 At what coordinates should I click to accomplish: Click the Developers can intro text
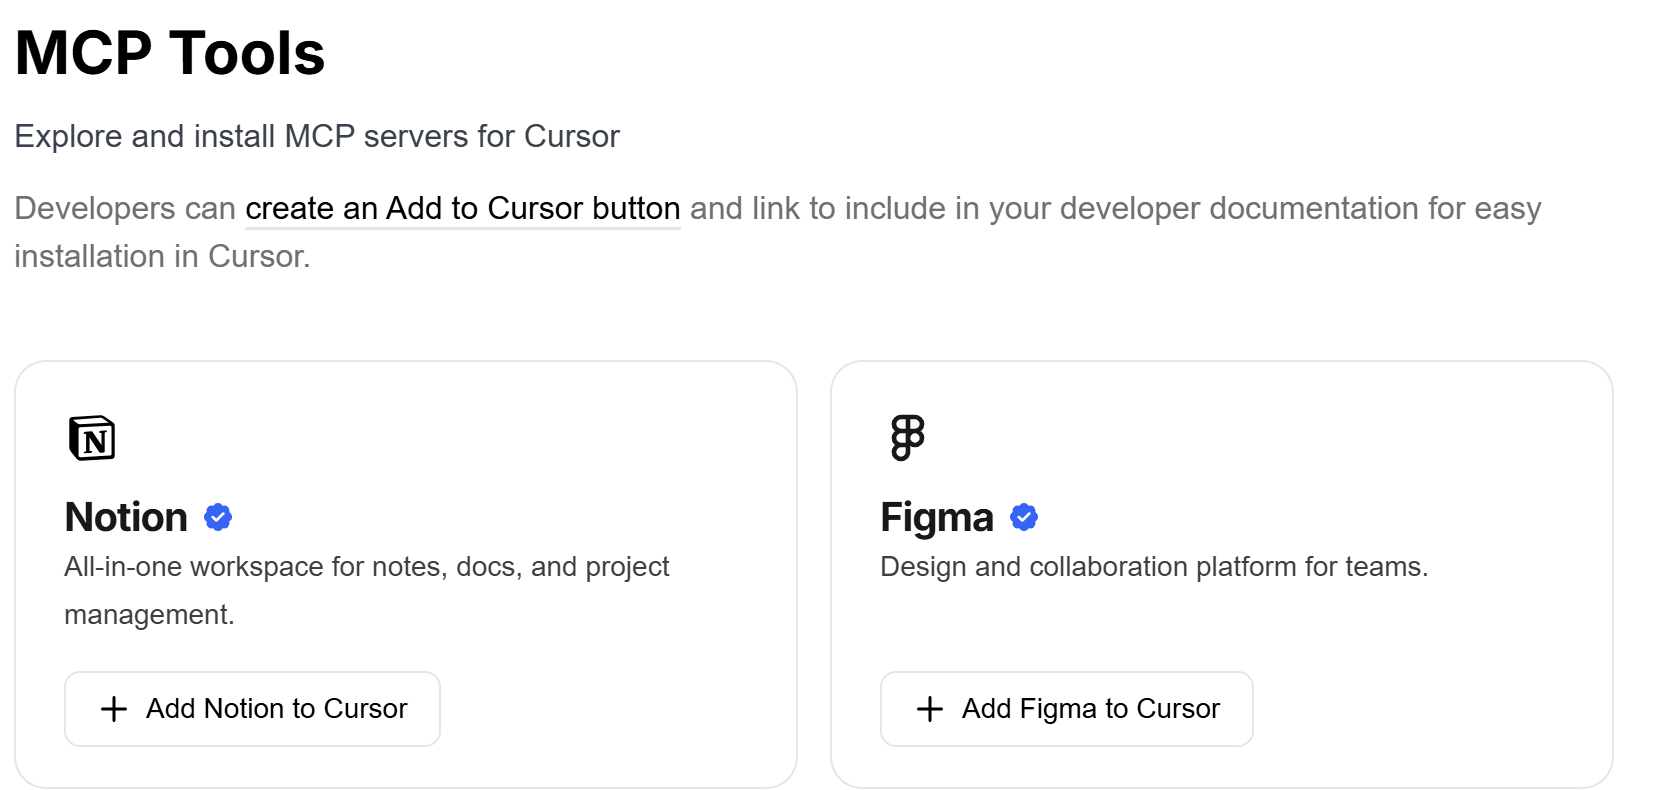coord(125,208)
